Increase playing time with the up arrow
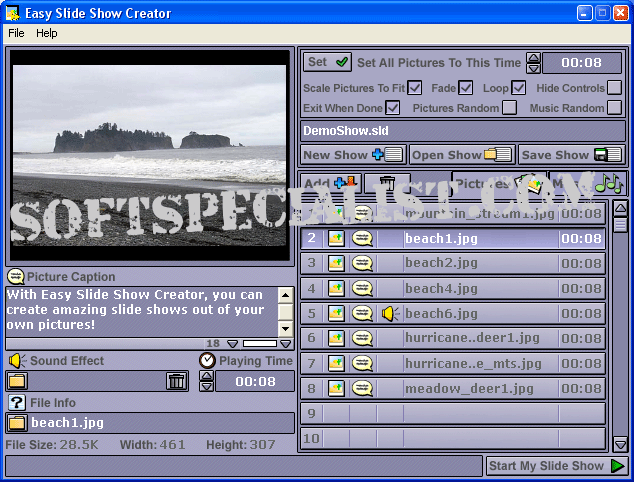This screenshot has height=482, width=634. 207,376
